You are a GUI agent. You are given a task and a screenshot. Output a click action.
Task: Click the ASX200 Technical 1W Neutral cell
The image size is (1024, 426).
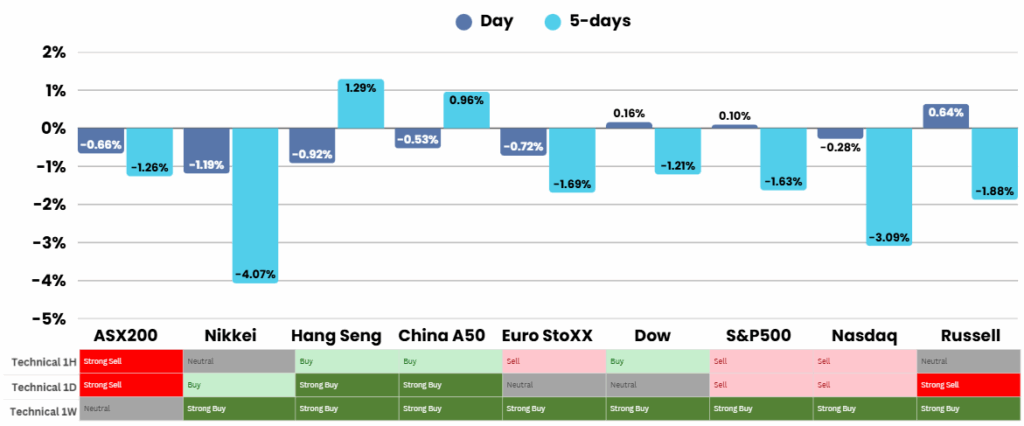point(132,409)
